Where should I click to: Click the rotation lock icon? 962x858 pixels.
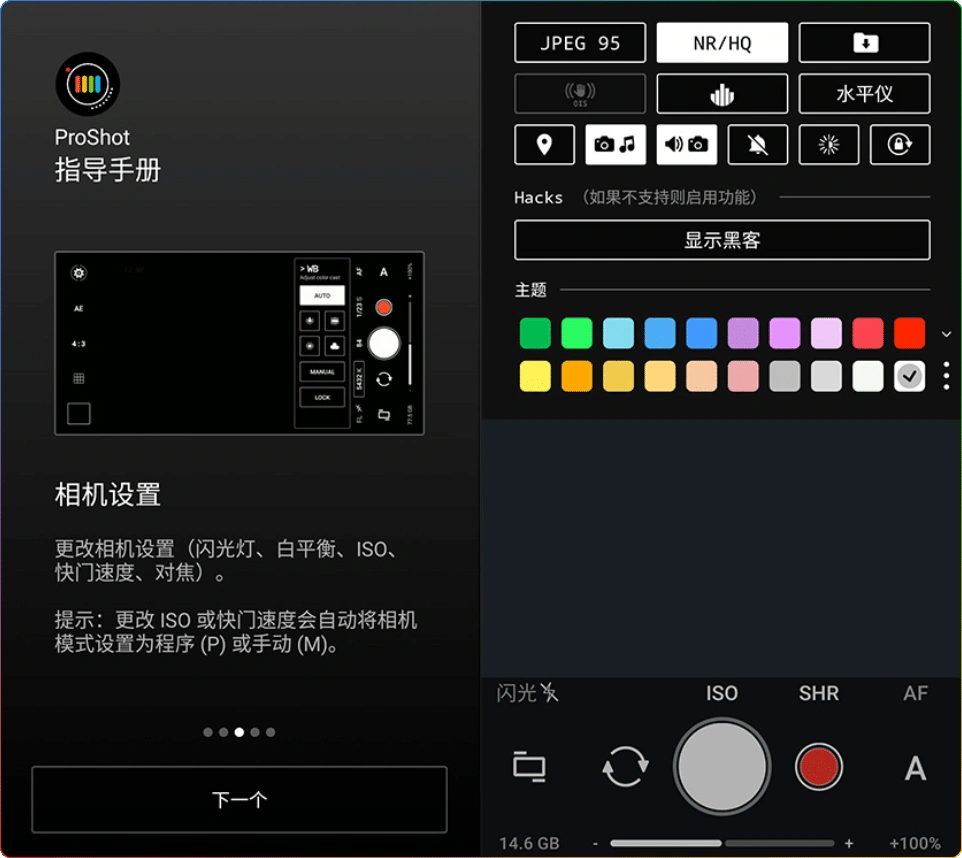pyautogui.click(x=900, y=144)
